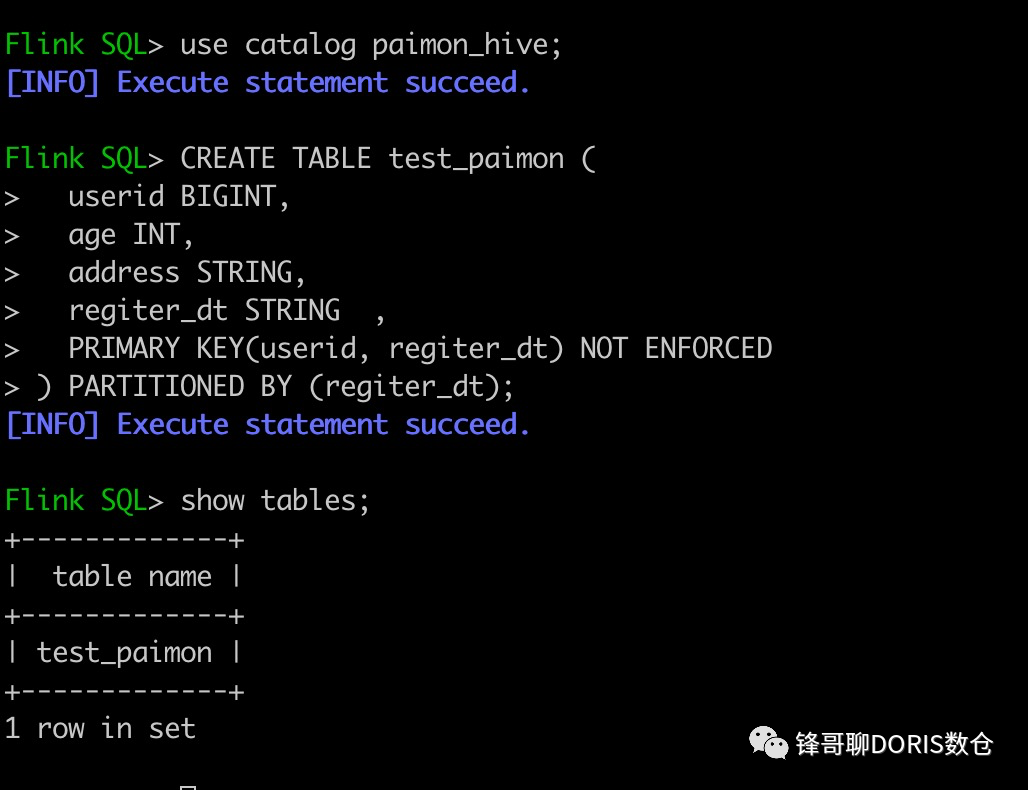Click the 'address STRING,' column definition
This screenshot has height=790, width=1028.
point(187,273)
